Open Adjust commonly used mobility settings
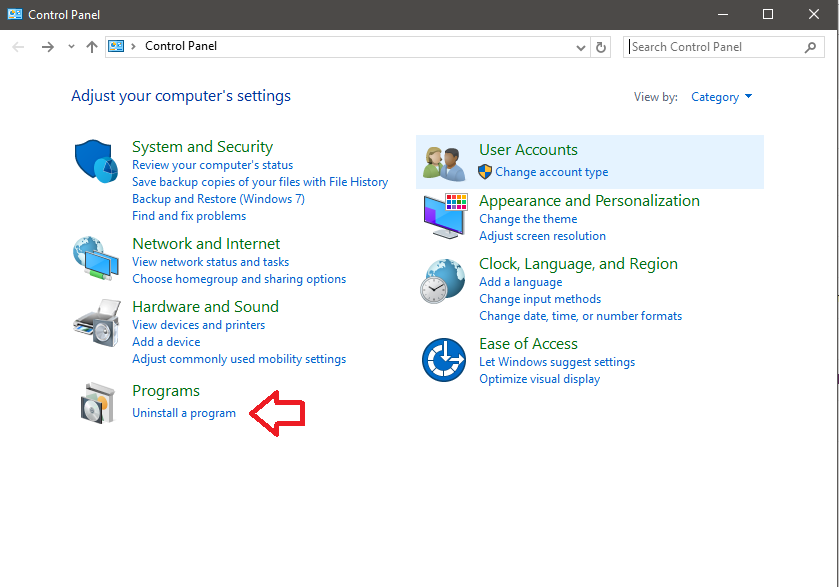 (x=239, y=359)
